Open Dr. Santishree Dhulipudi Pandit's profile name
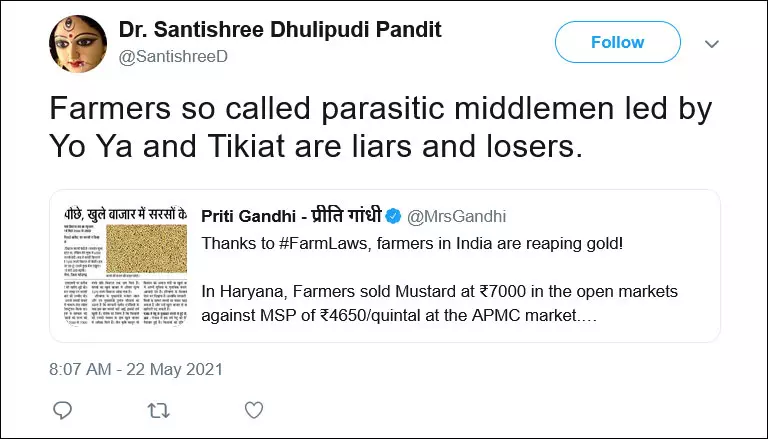 pyautogui.click(x=279, y=30)
